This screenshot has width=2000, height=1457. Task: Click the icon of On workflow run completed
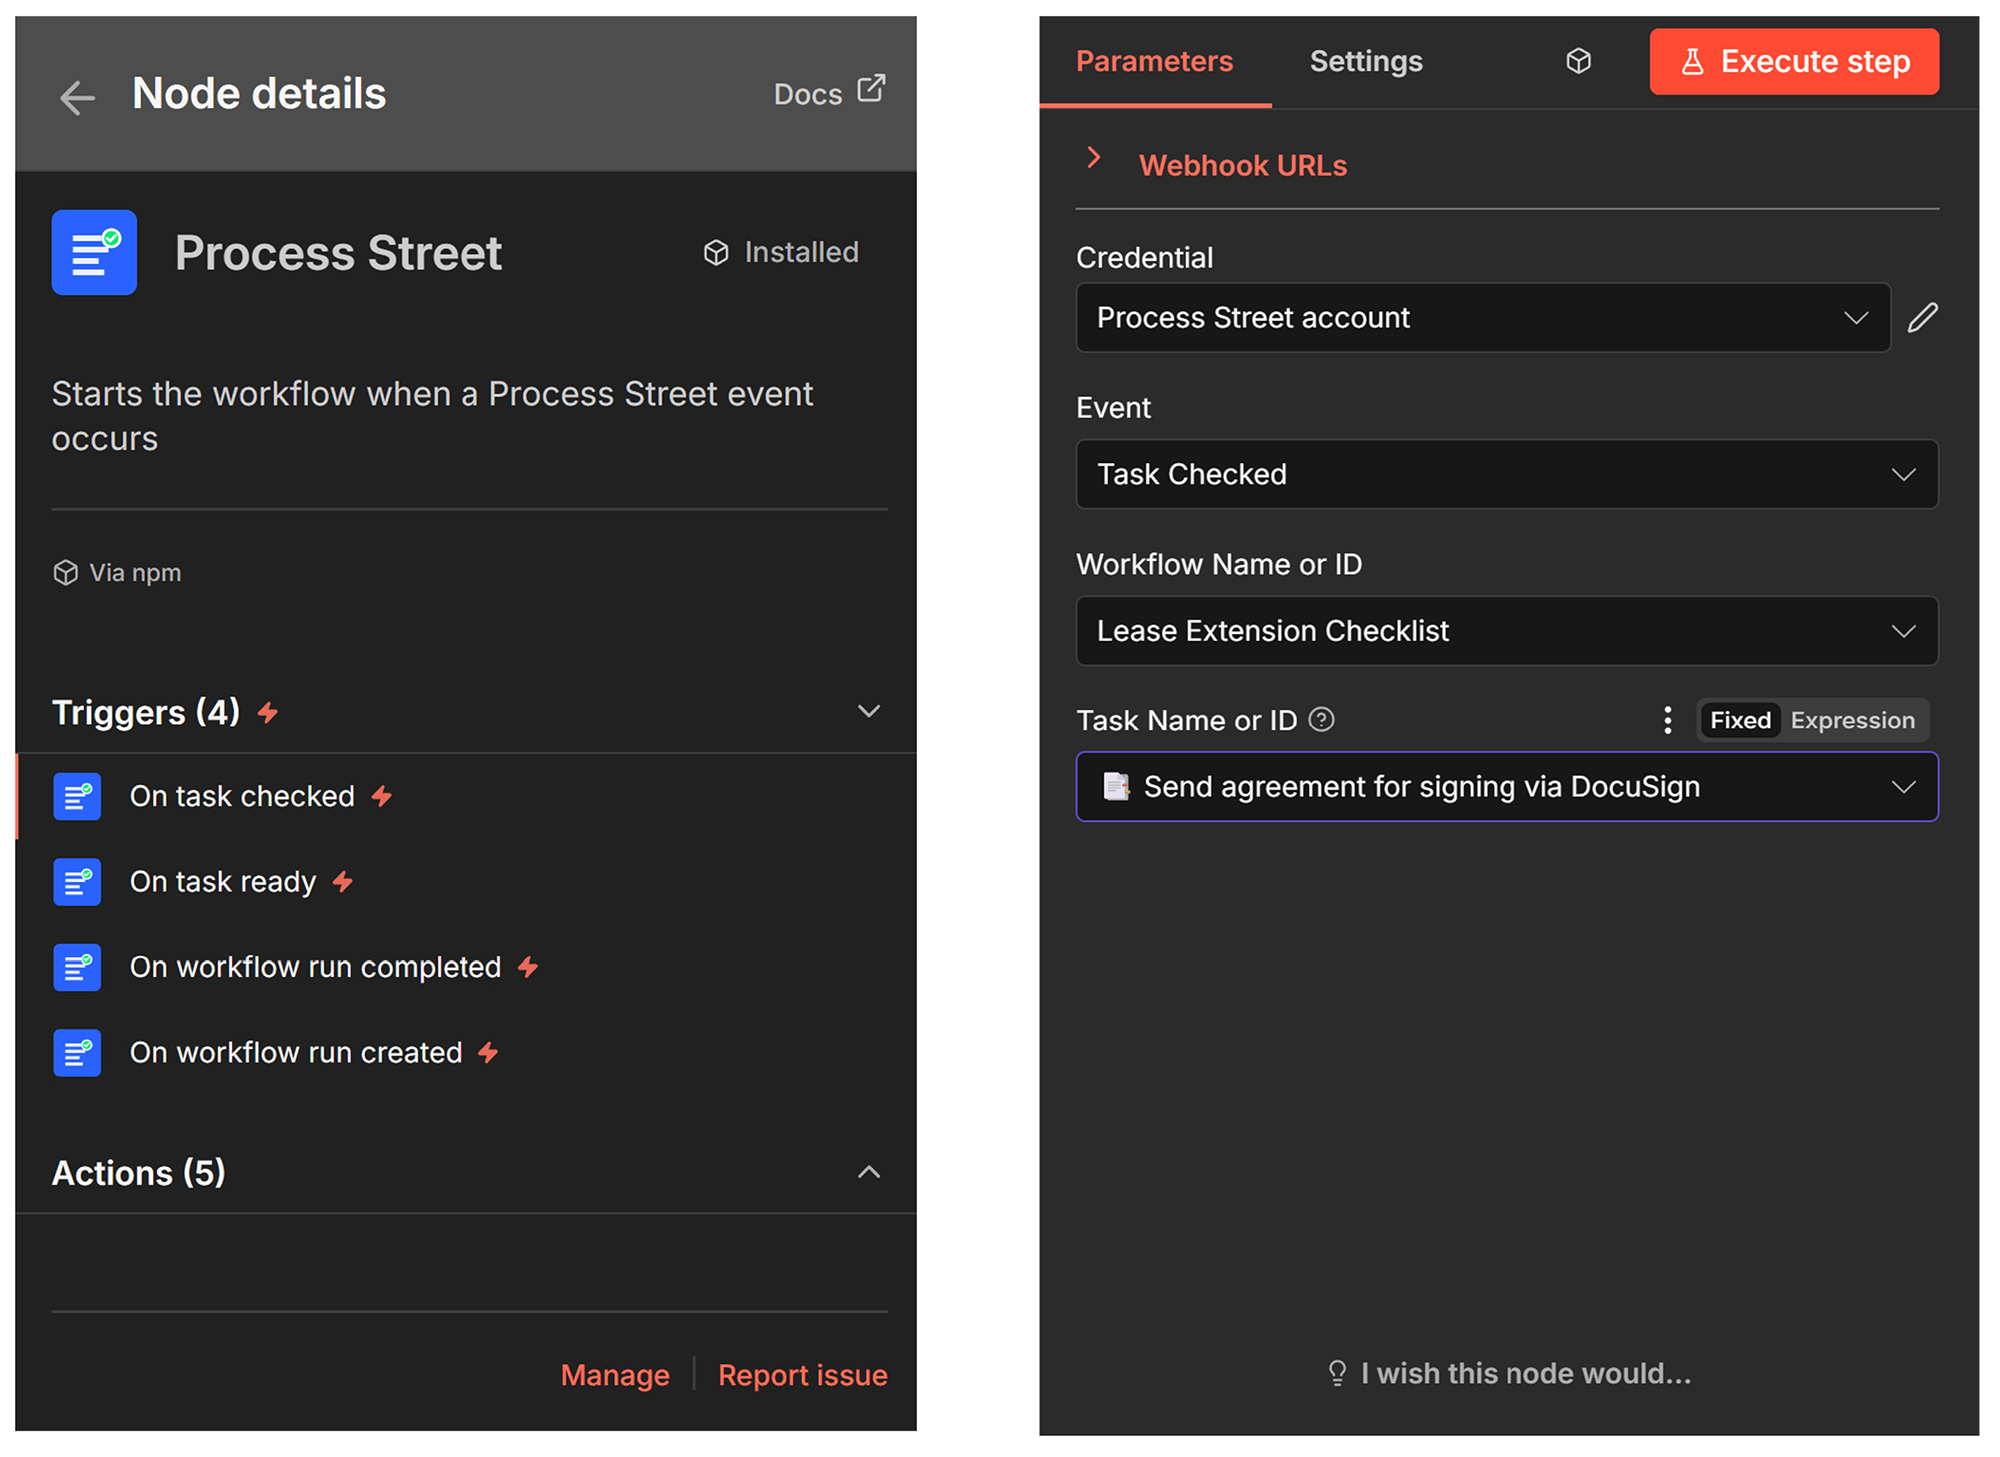[x=77, y=967]
